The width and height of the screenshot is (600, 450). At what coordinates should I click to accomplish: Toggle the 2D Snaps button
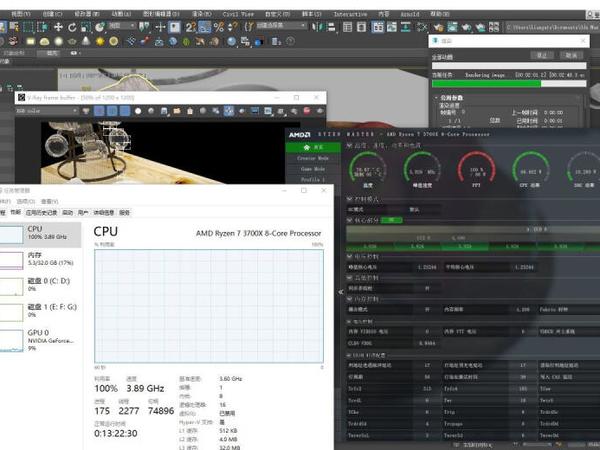191,27
